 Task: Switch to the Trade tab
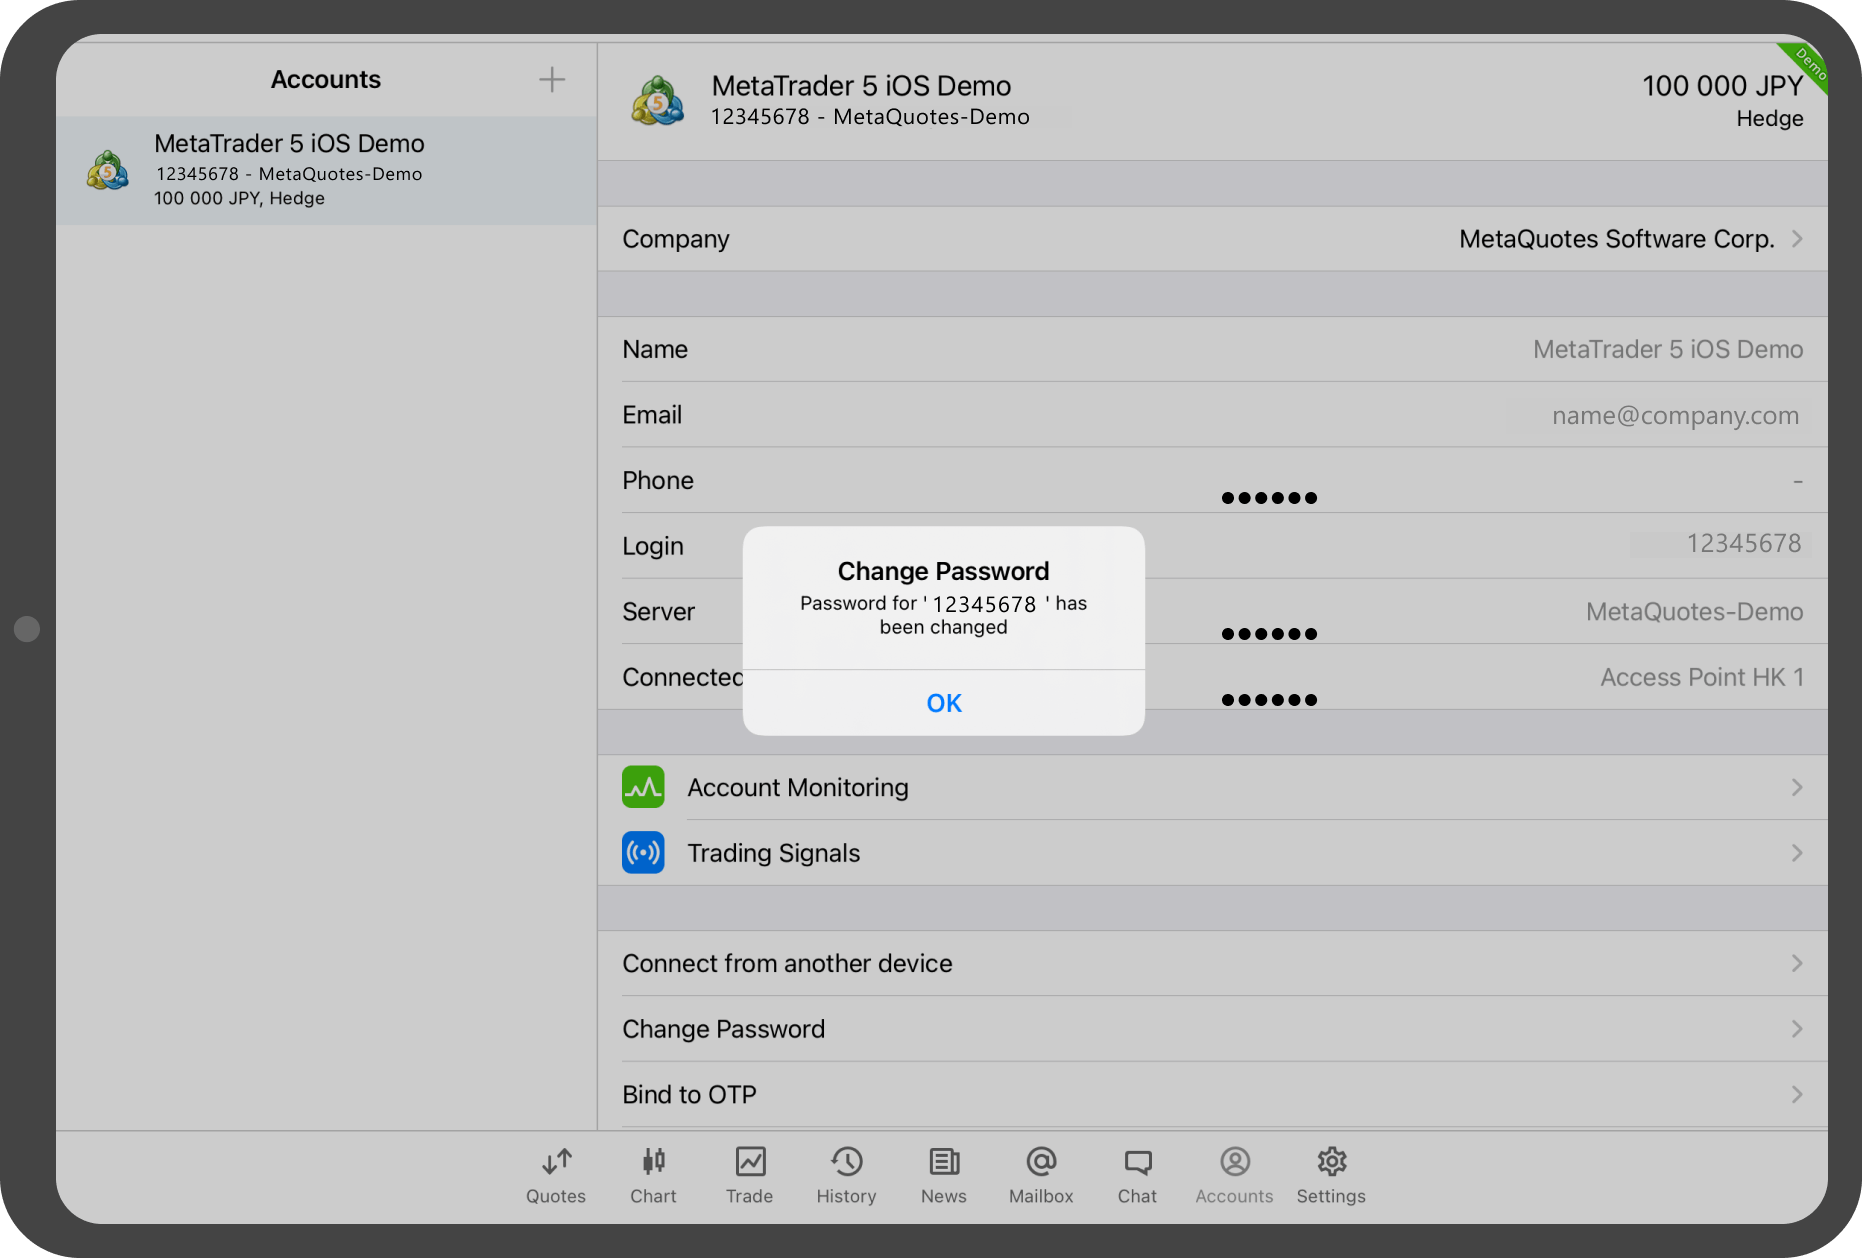click(x=749, y=1175)
